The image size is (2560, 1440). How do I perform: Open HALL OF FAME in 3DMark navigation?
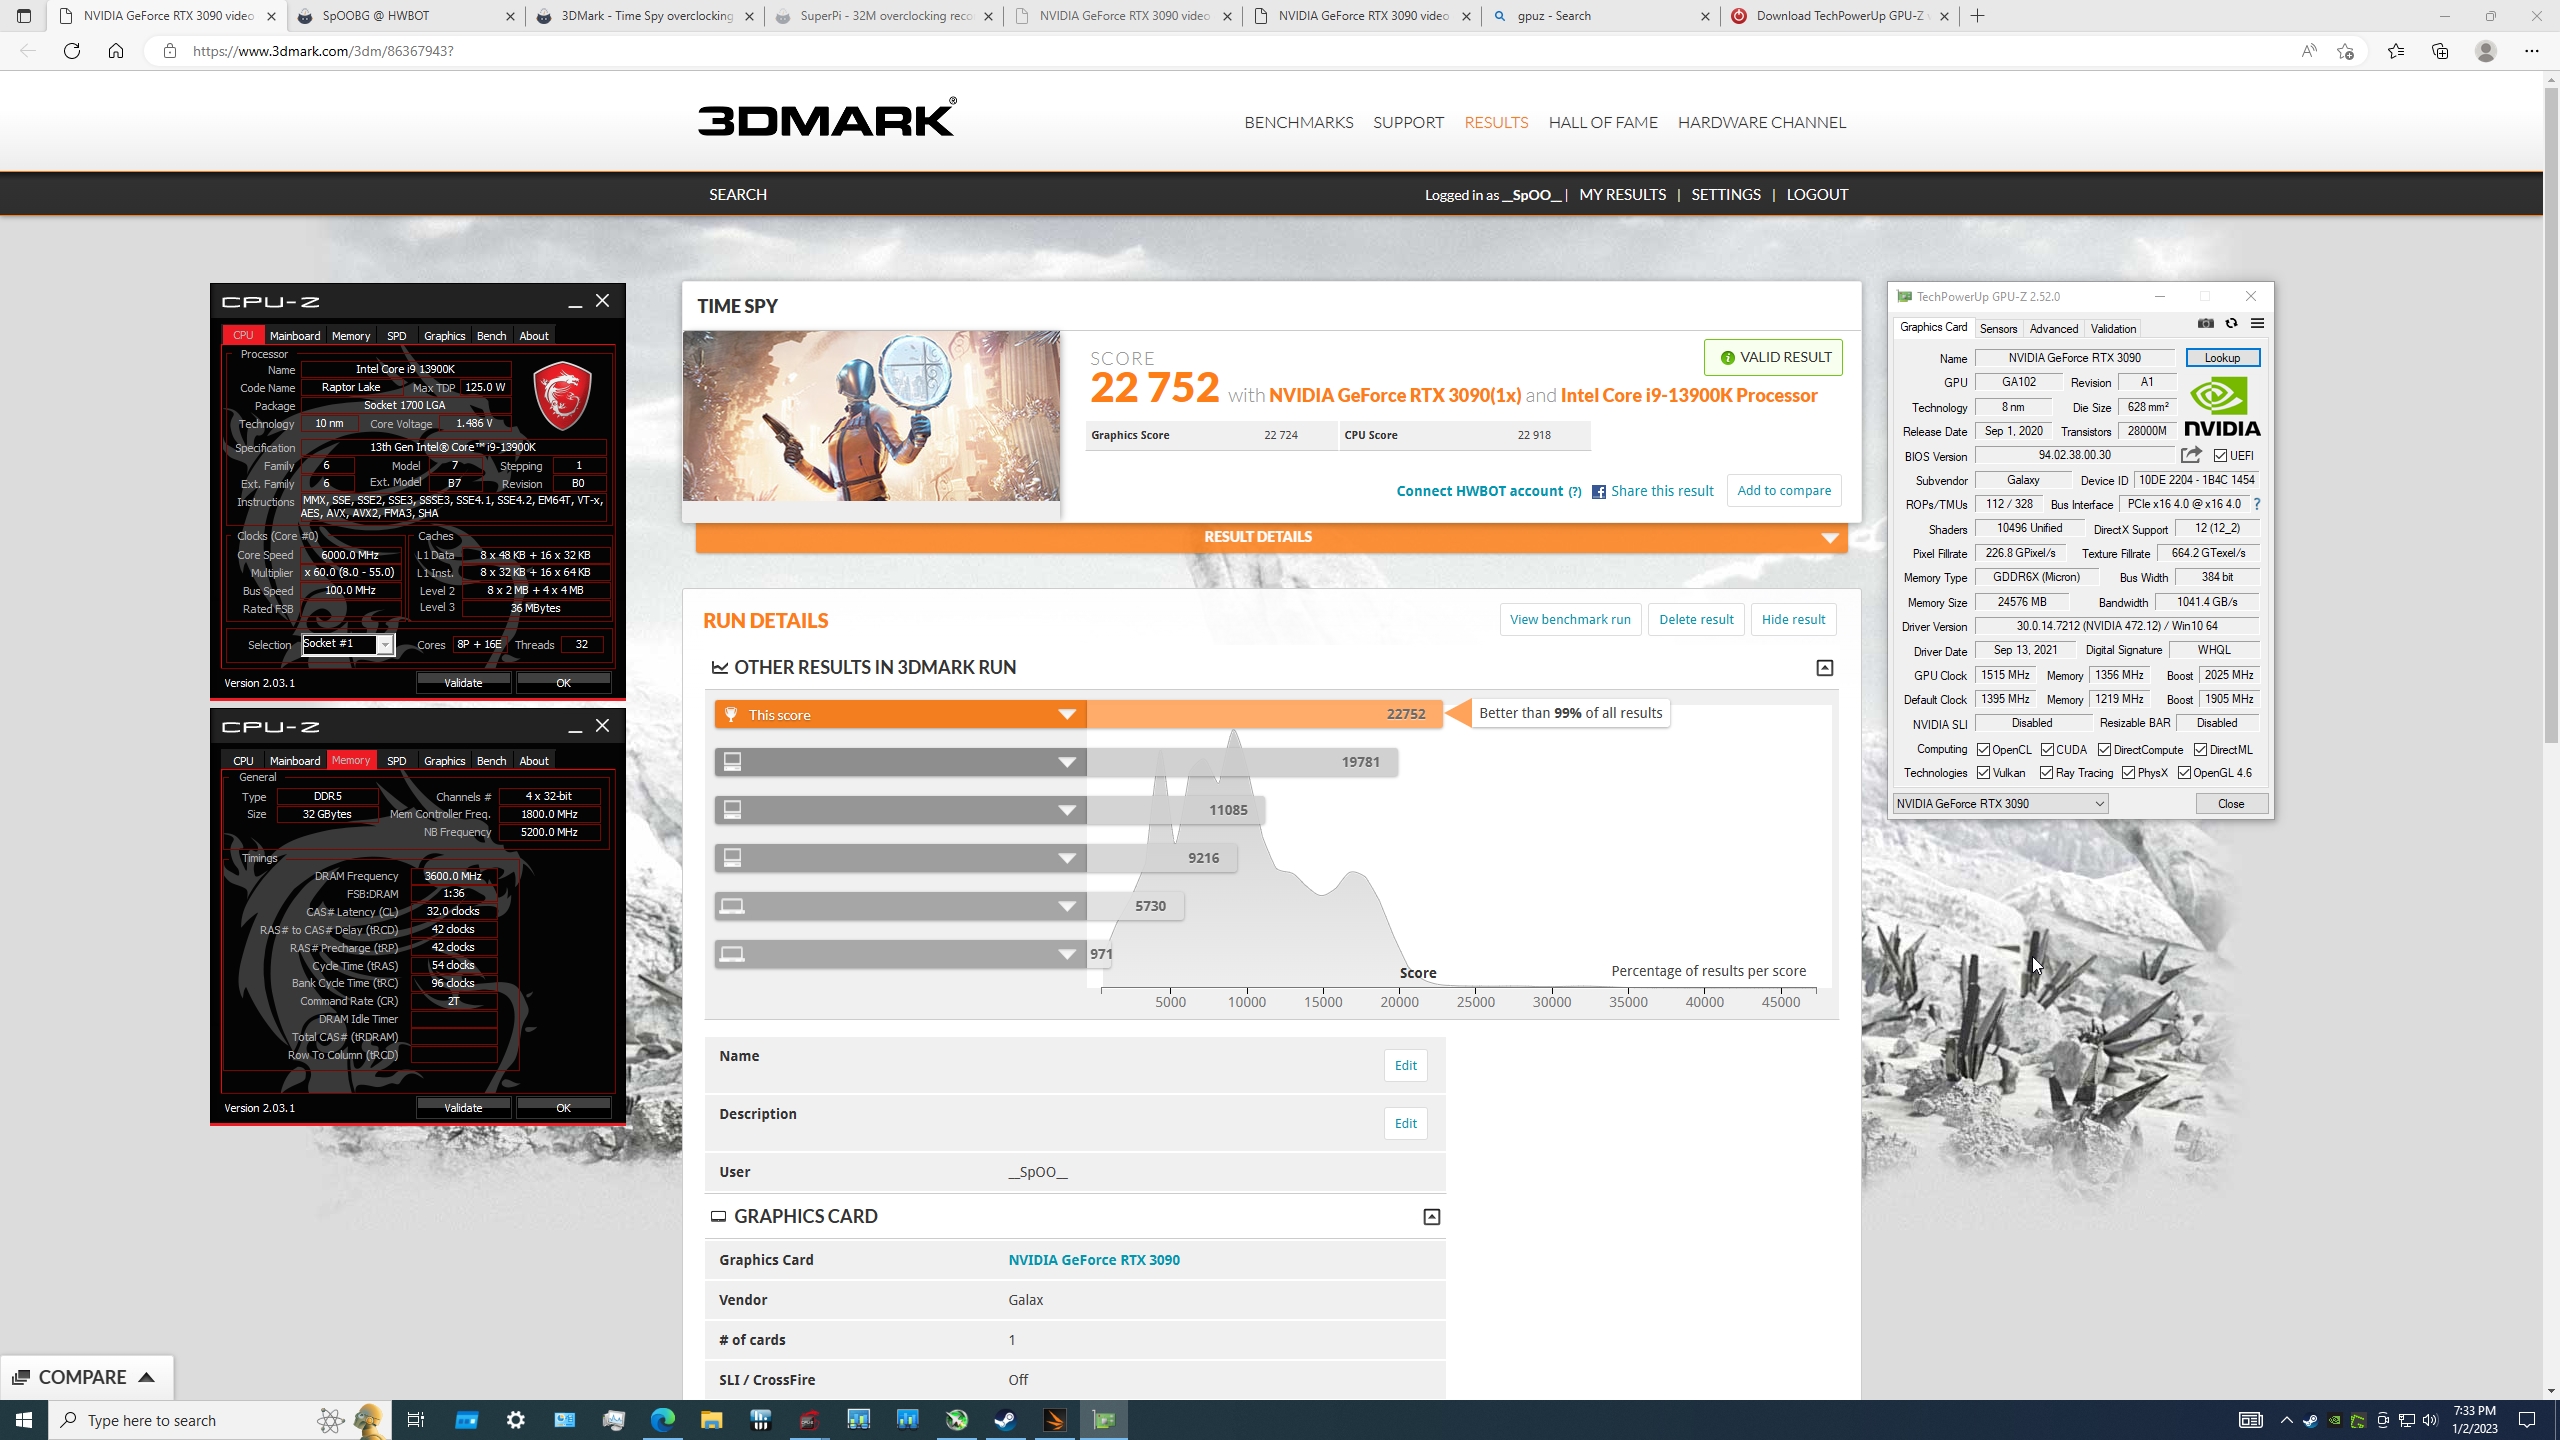1603,122
